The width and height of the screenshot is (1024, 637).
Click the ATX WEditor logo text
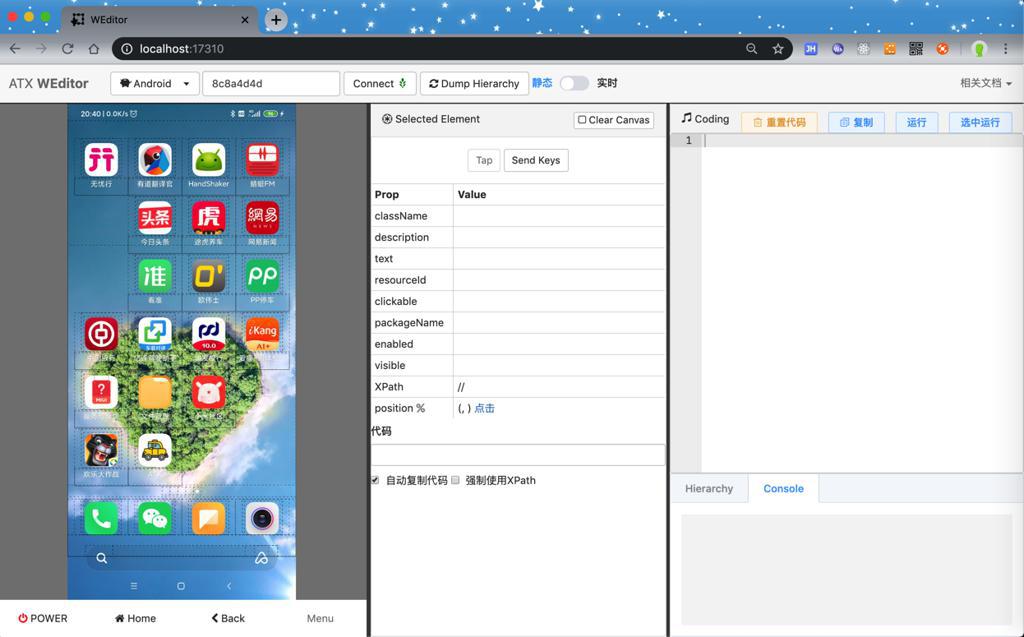point(48,84)
